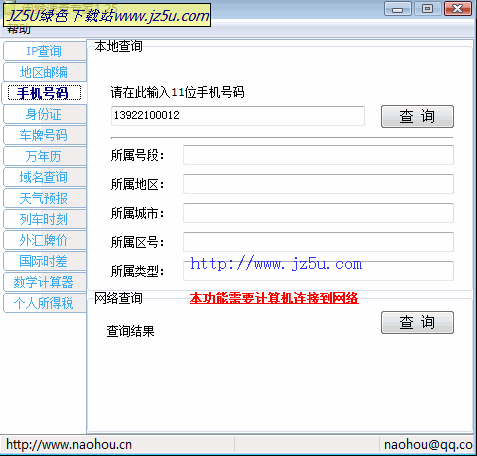Switch to 地区邮编 tab
The height and width of the screenshot is (456, 477).
(x=44, y=72)
